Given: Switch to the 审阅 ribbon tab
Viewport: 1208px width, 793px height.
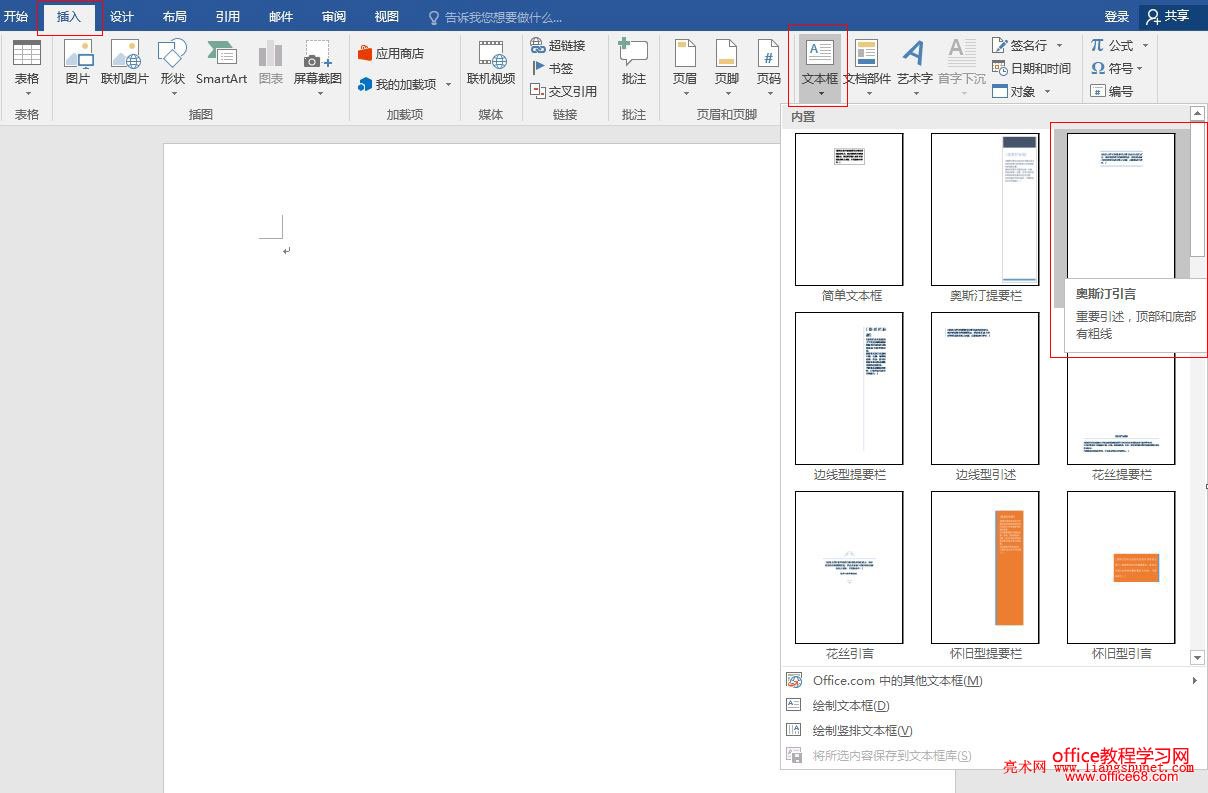Looking at the screenshot, I should click(333, 16).
